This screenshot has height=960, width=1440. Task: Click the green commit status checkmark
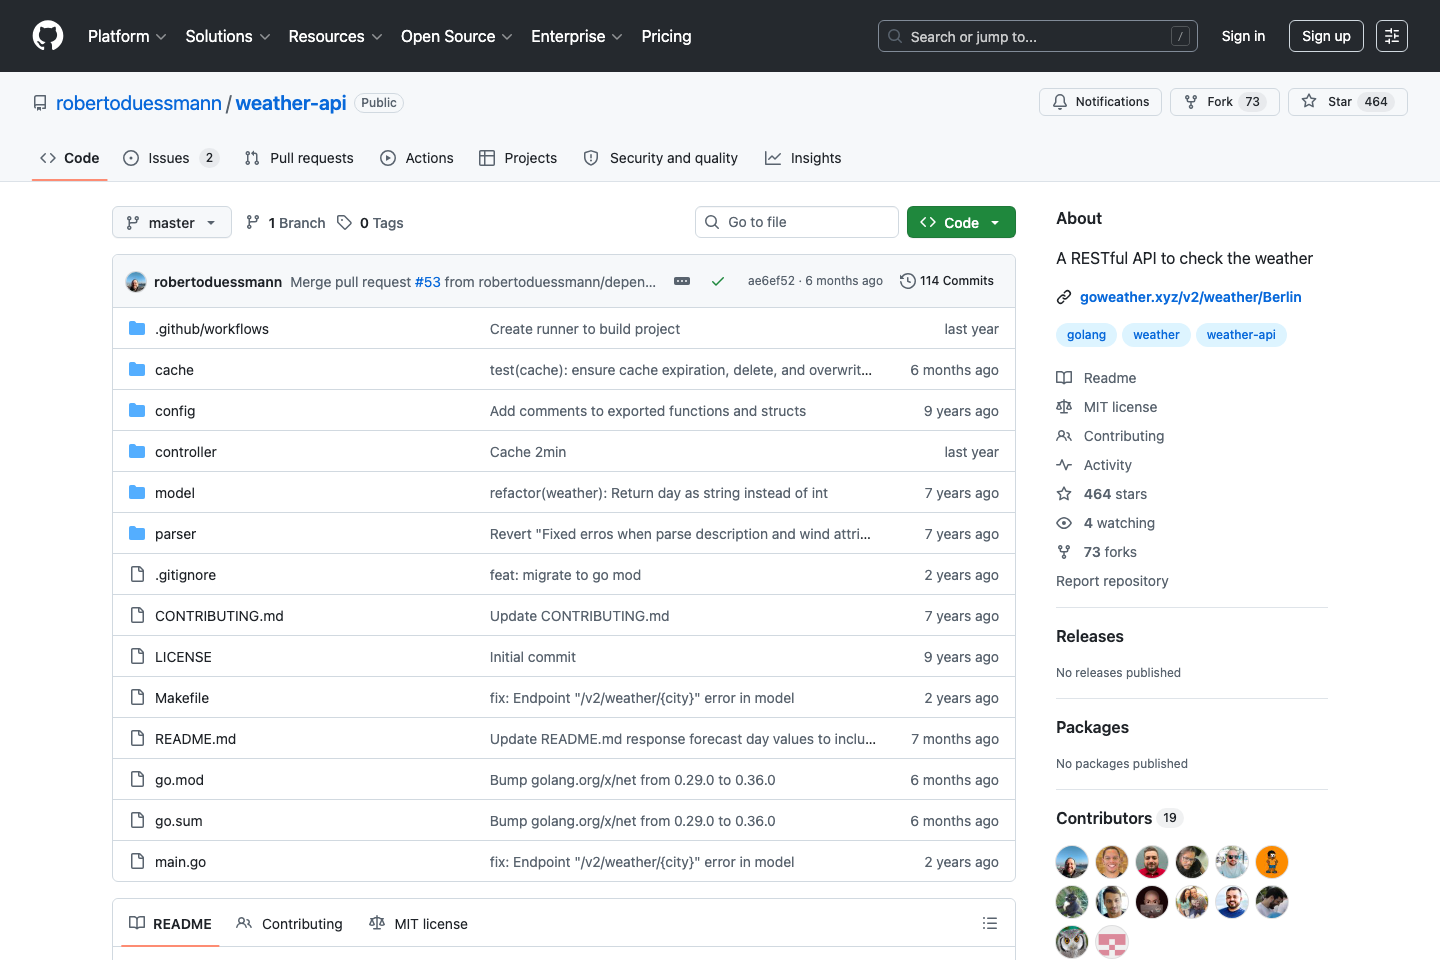click(718, 281)
